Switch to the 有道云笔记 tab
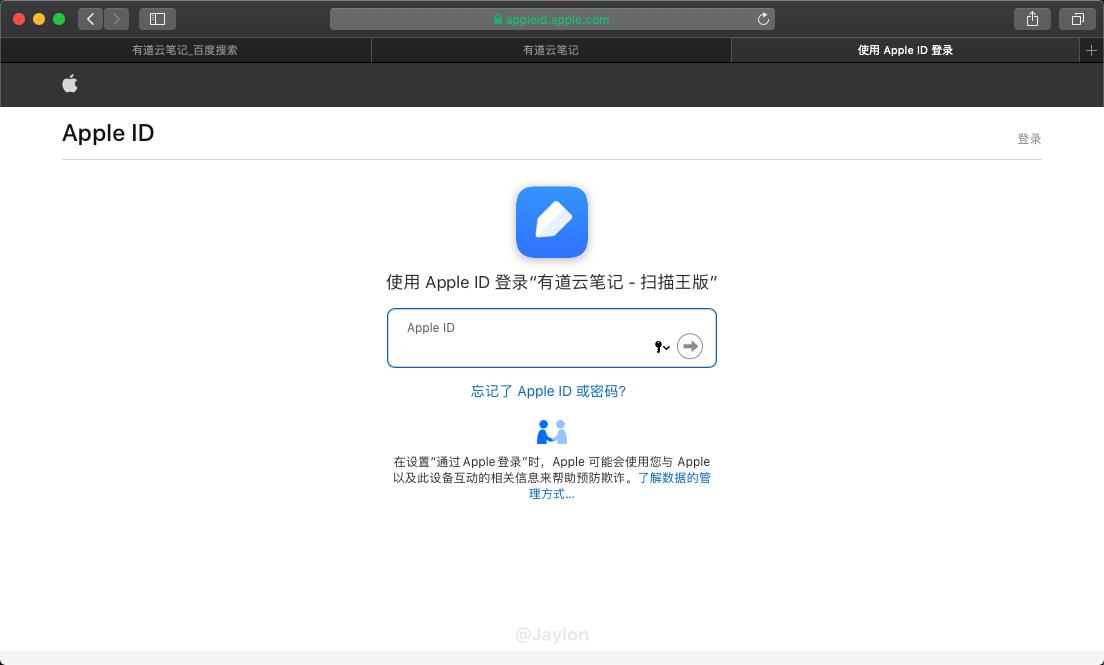Viewport: 1104px width, 665px height. point(551,49)
